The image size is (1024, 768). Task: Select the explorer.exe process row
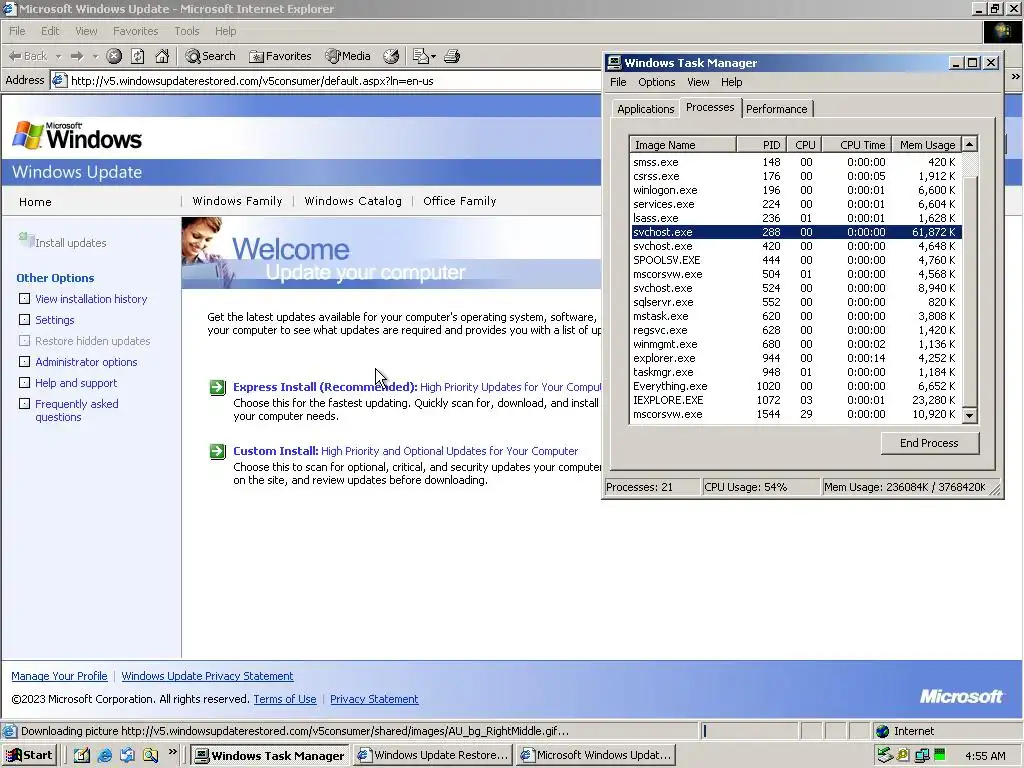[x=795, y=358]
